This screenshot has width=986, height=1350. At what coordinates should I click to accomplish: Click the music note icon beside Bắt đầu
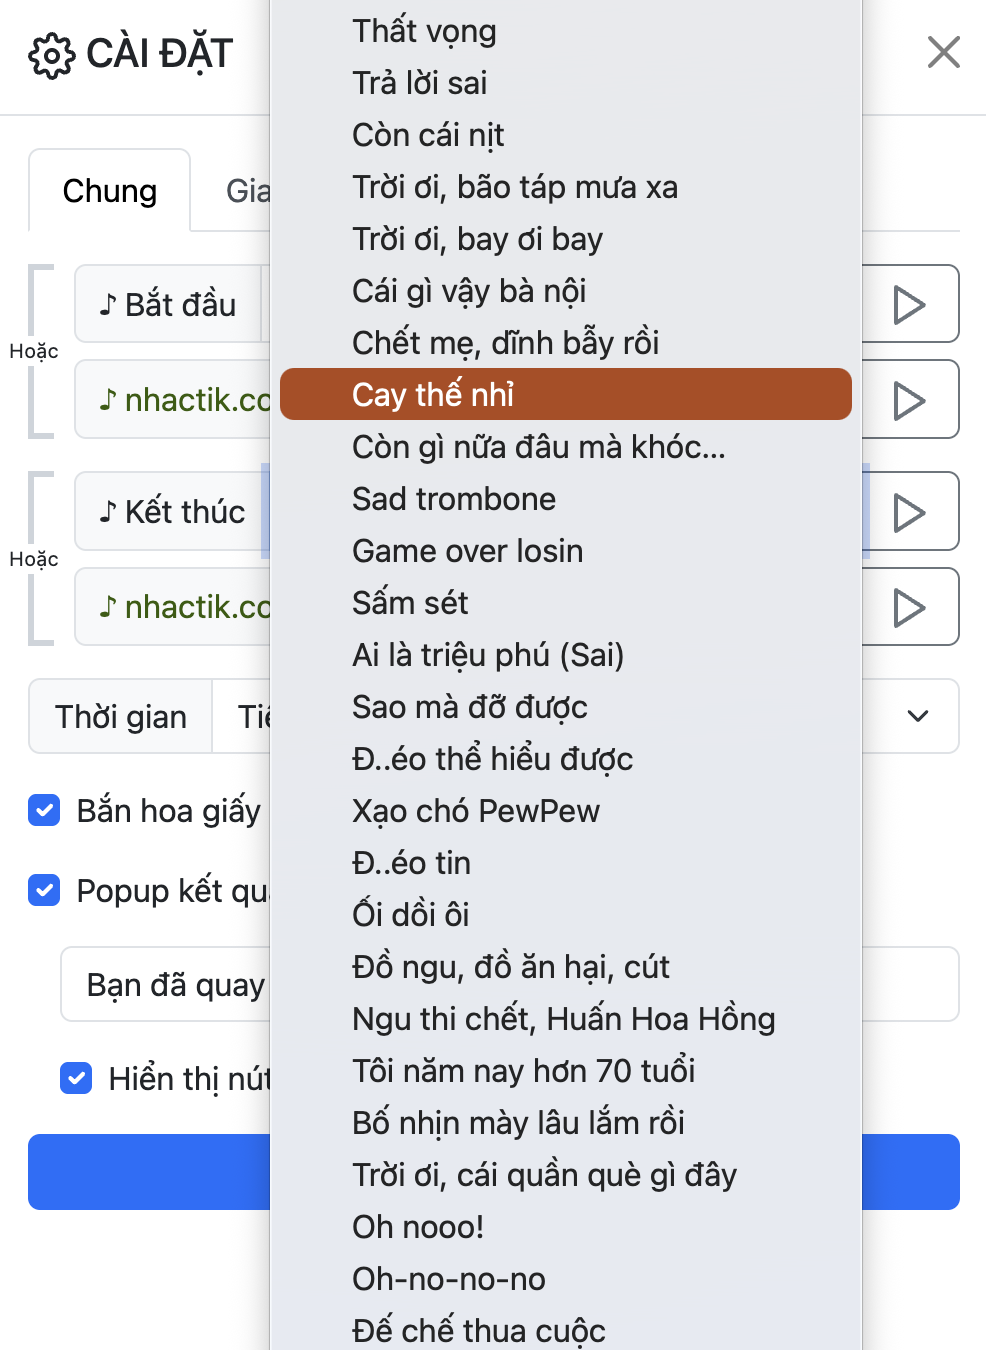coord(107,303)
